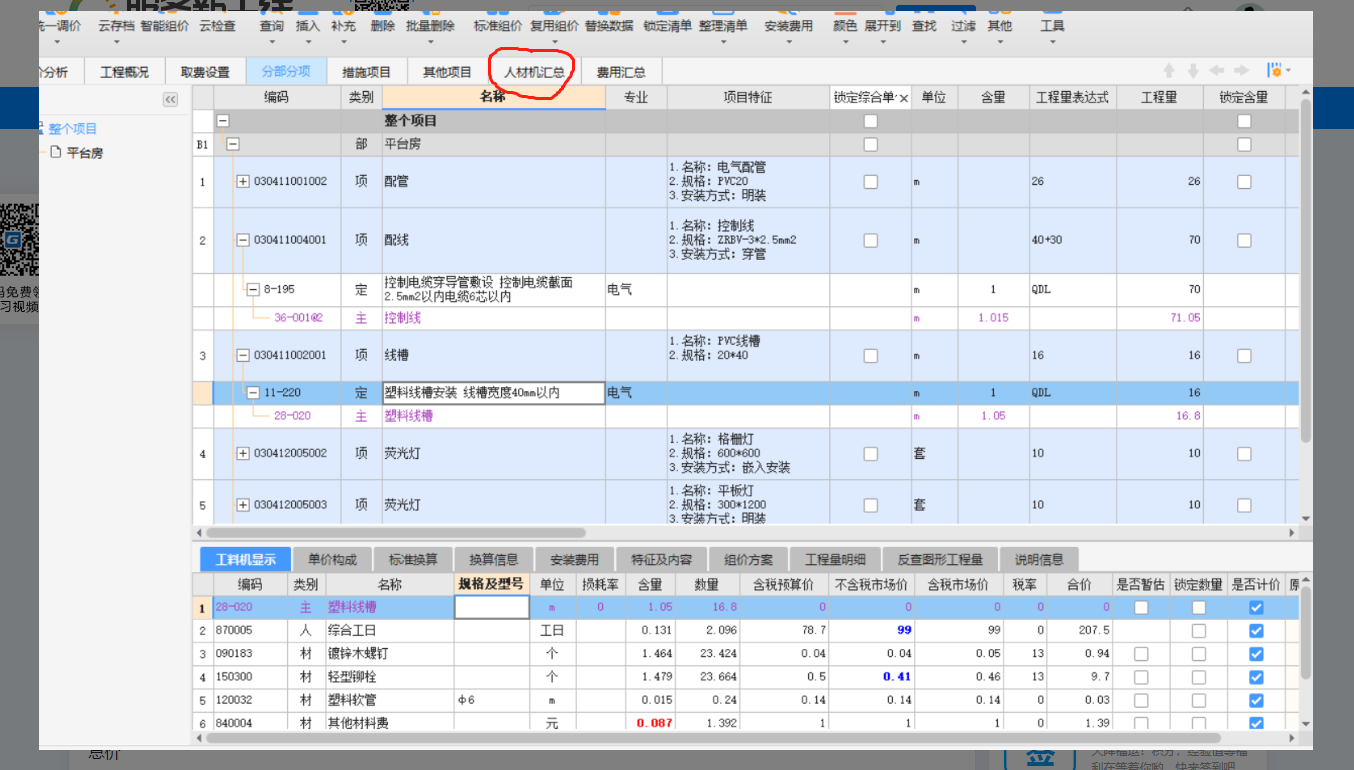Viewport: 1354px width, 770px height.
Task: Collapse quota 8-195 sub-item
Action: 253,289
